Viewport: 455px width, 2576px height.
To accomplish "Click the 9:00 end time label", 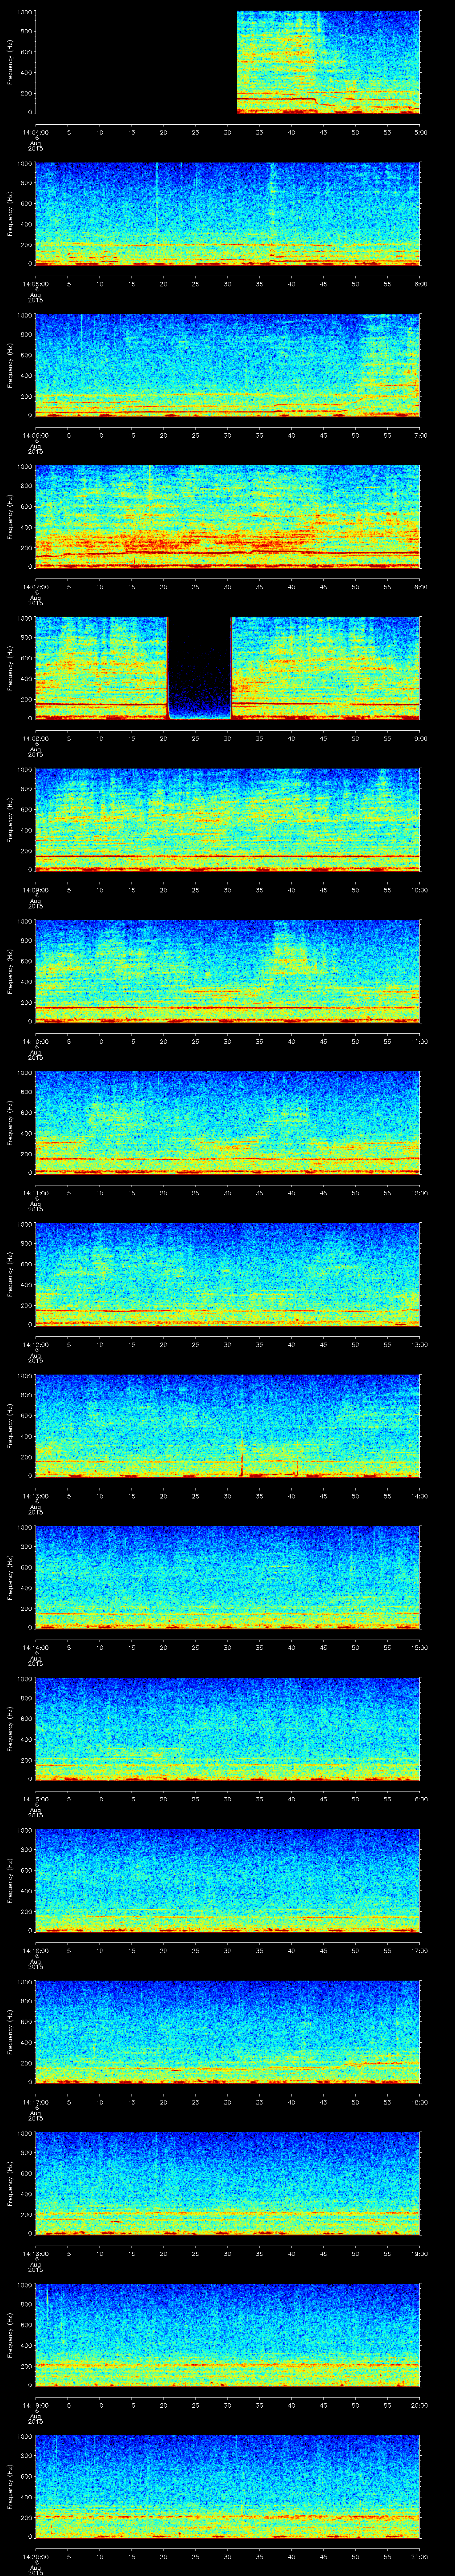I will [420, 738].
